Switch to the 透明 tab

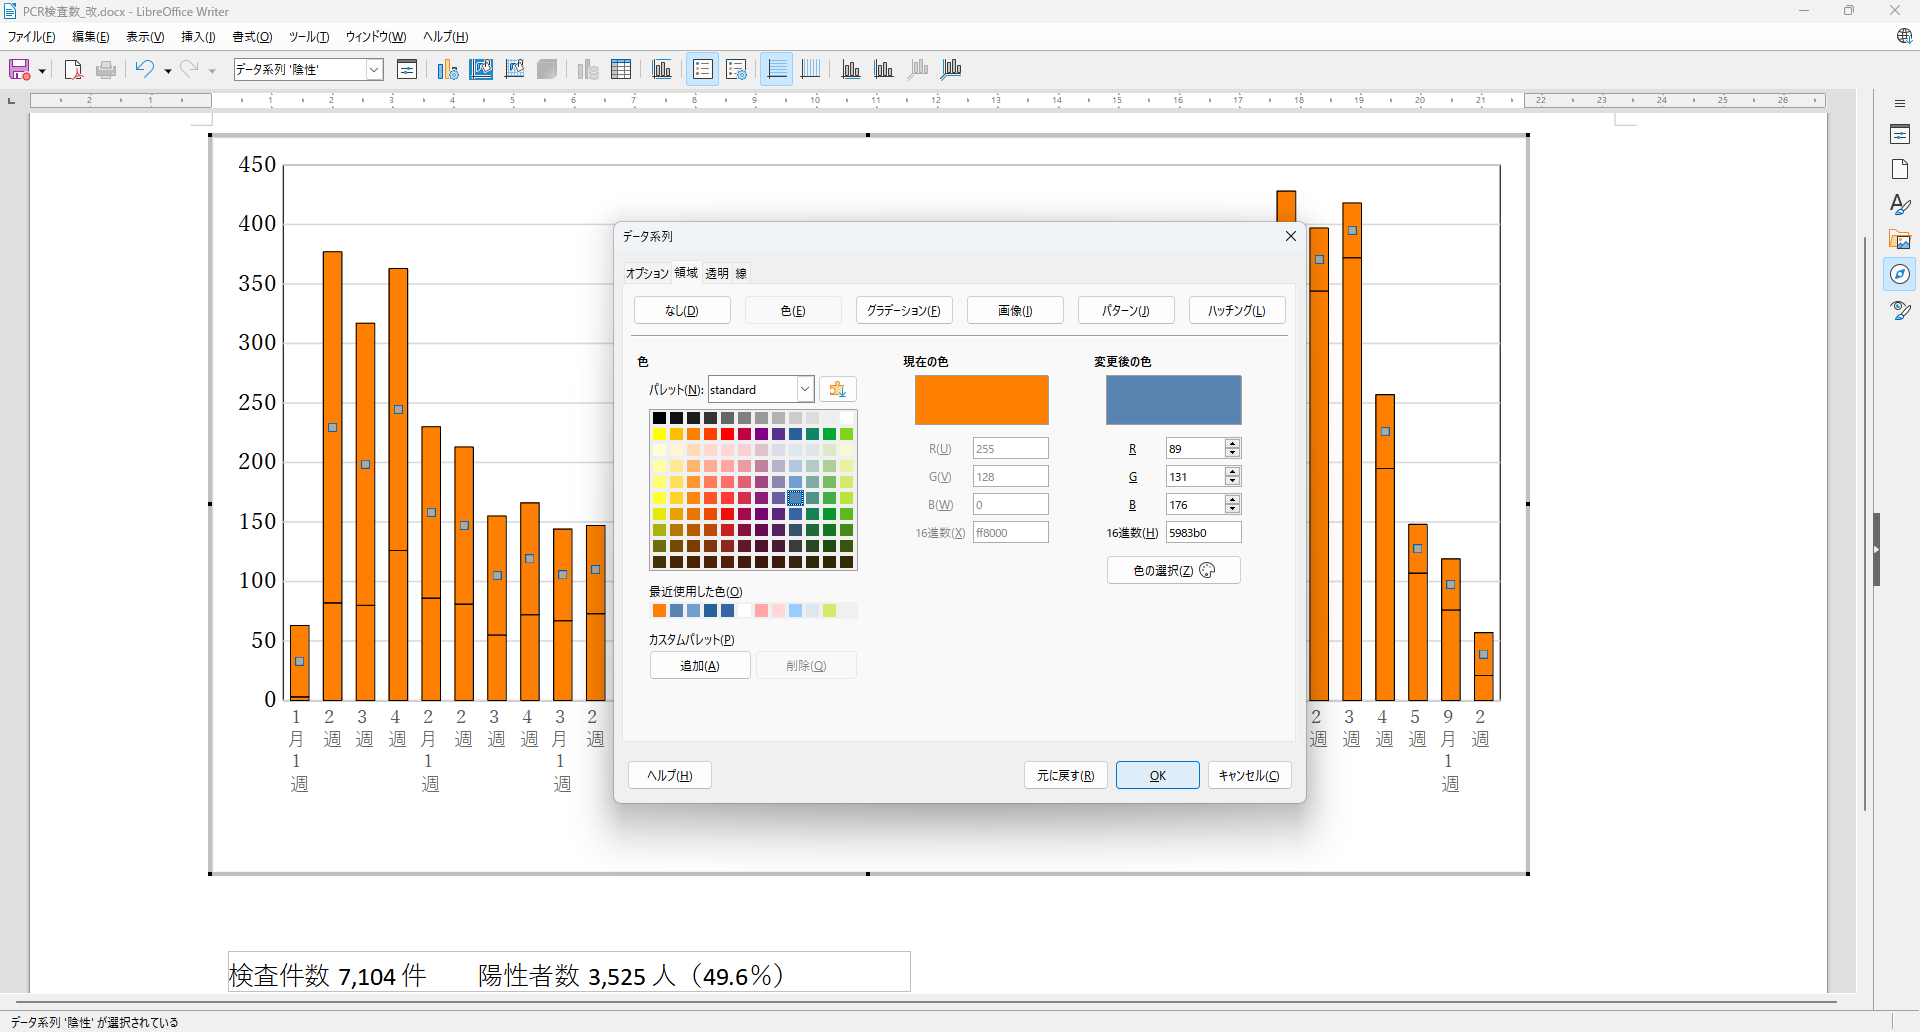click(716, 273)
